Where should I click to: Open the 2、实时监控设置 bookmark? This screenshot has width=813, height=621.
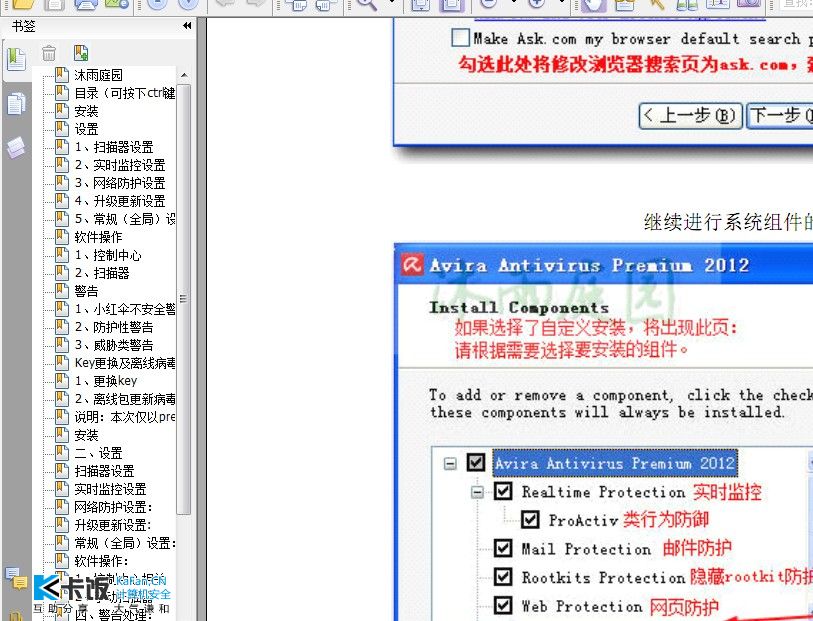(120, 165)
